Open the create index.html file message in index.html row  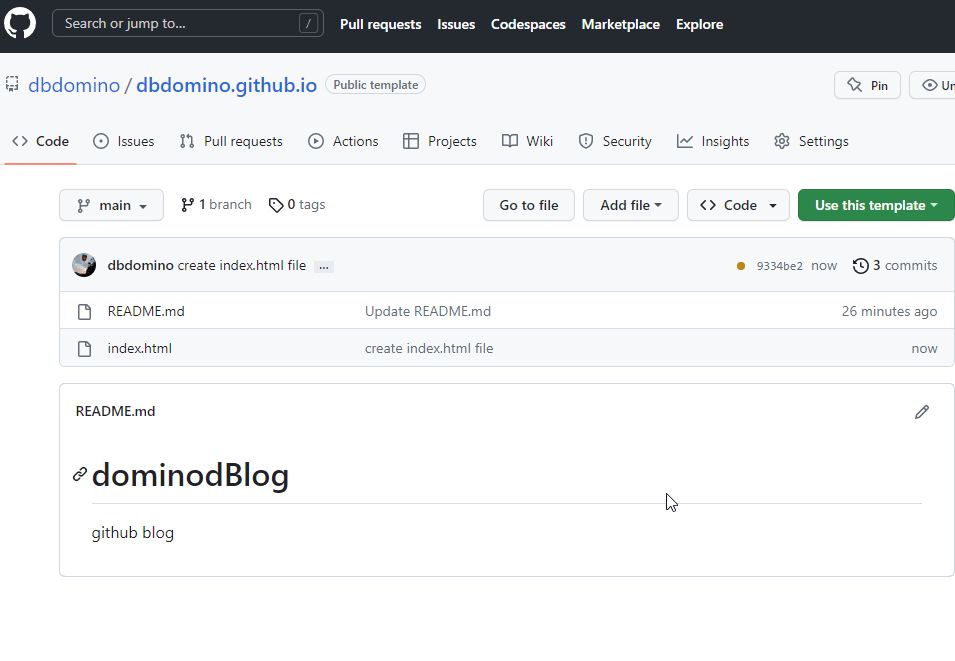click(429, 348)
